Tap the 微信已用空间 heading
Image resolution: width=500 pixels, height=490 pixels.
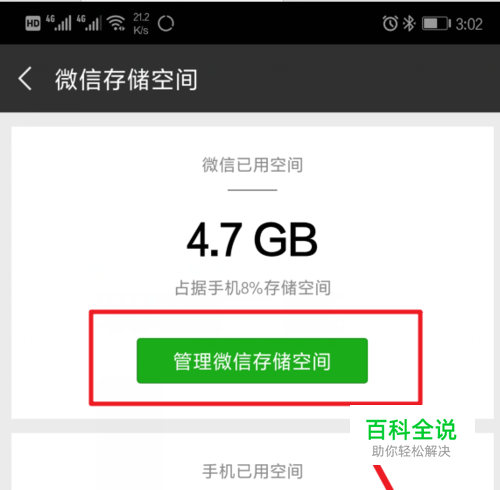252,165
